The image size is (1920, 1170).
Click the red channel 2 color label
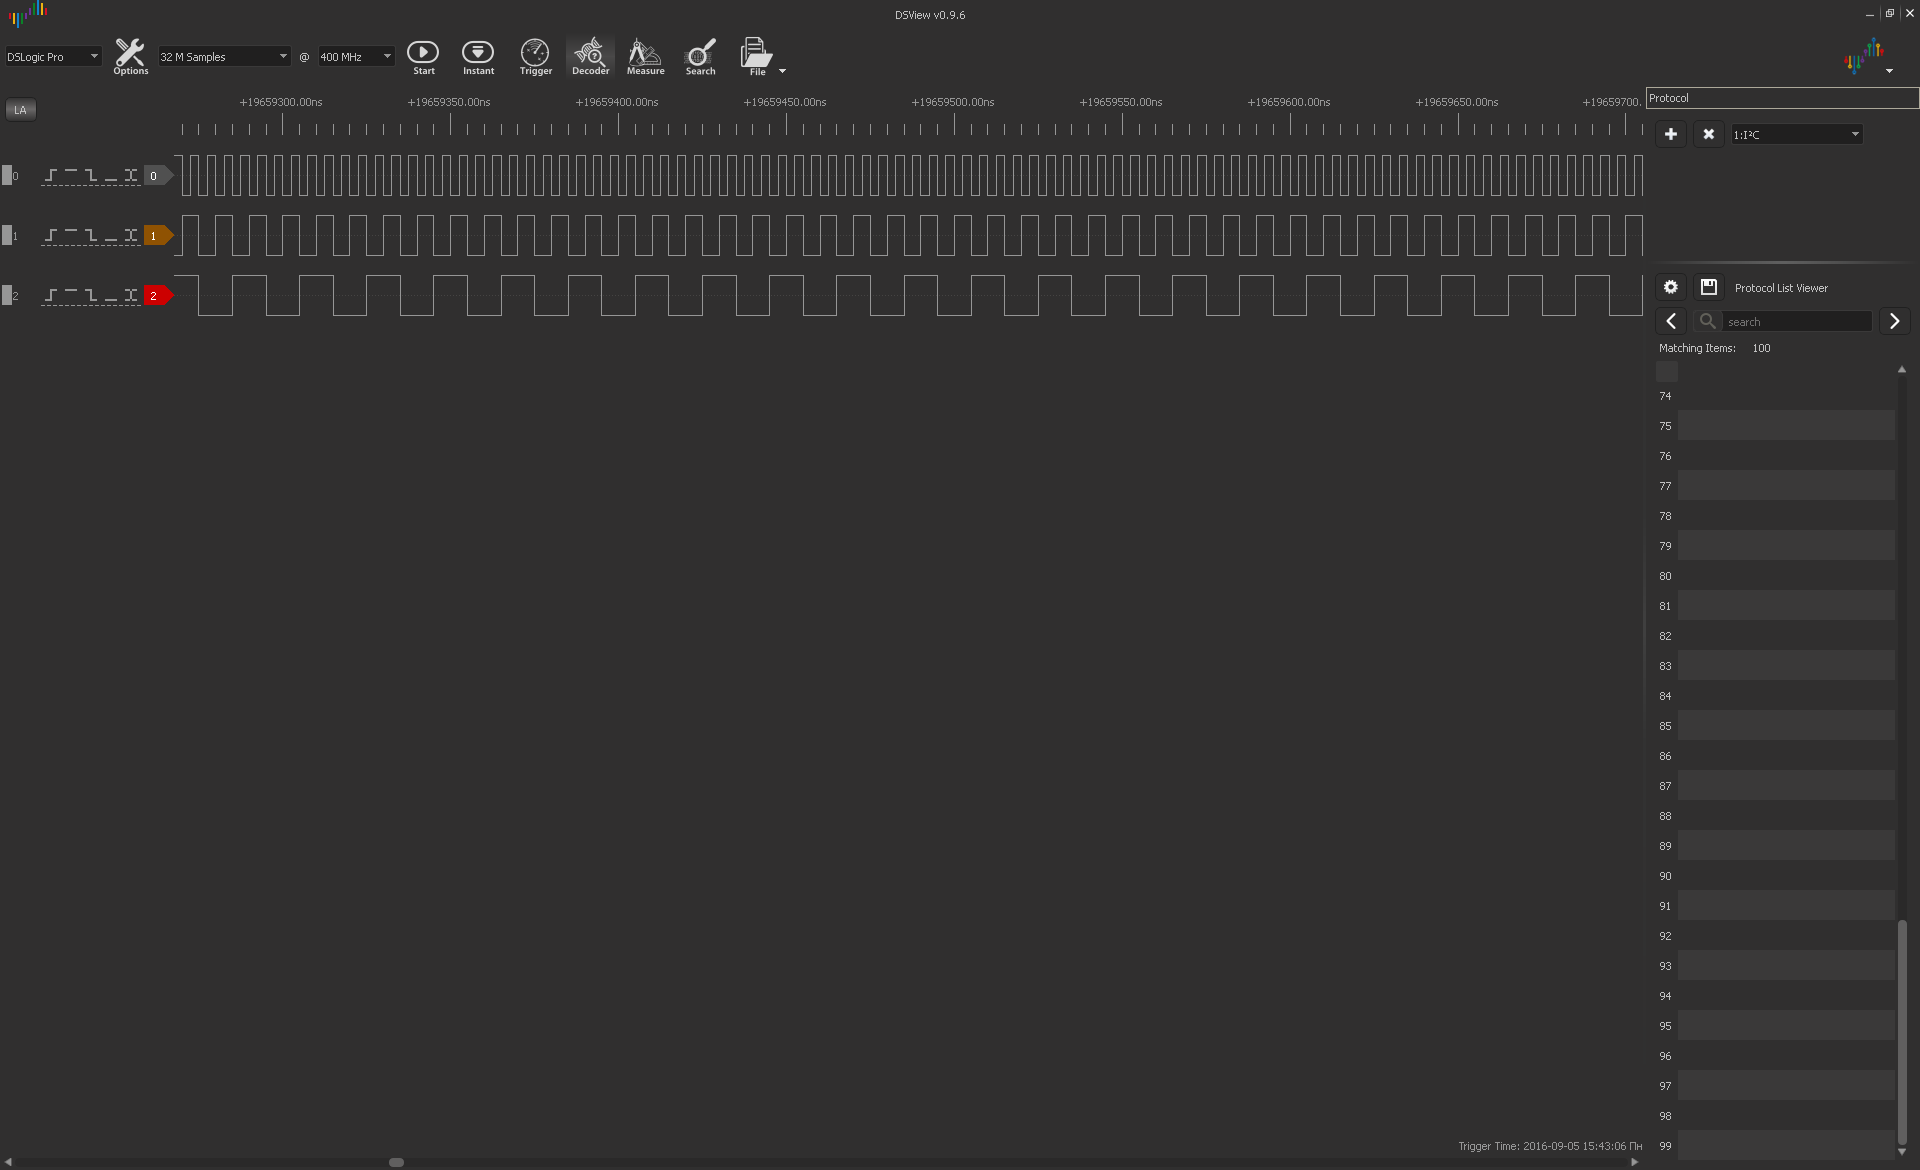tap(156, 296)
